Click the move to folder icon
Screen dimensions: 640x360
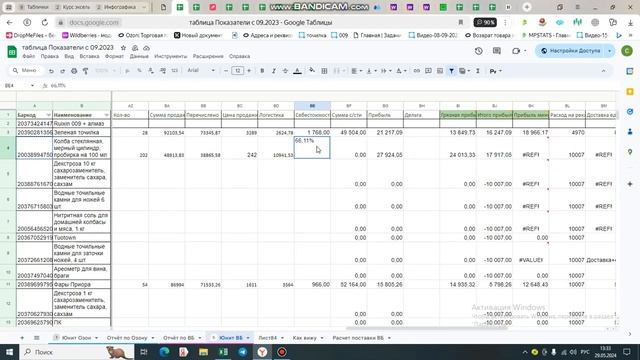pyautogui.click(x=135, y=48)
